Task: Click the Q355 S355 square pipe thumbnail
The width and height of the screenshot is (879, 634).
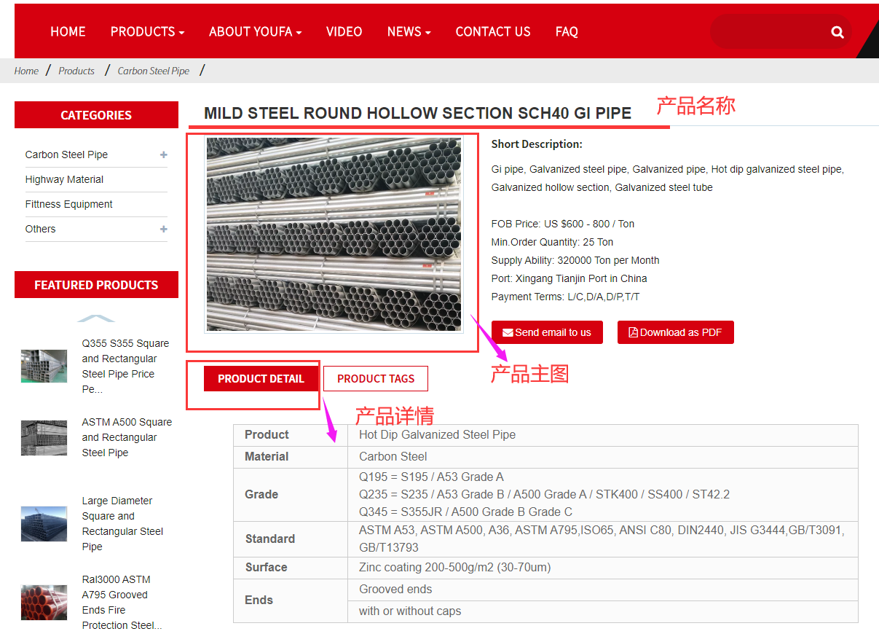Action: tap(44, 366)
